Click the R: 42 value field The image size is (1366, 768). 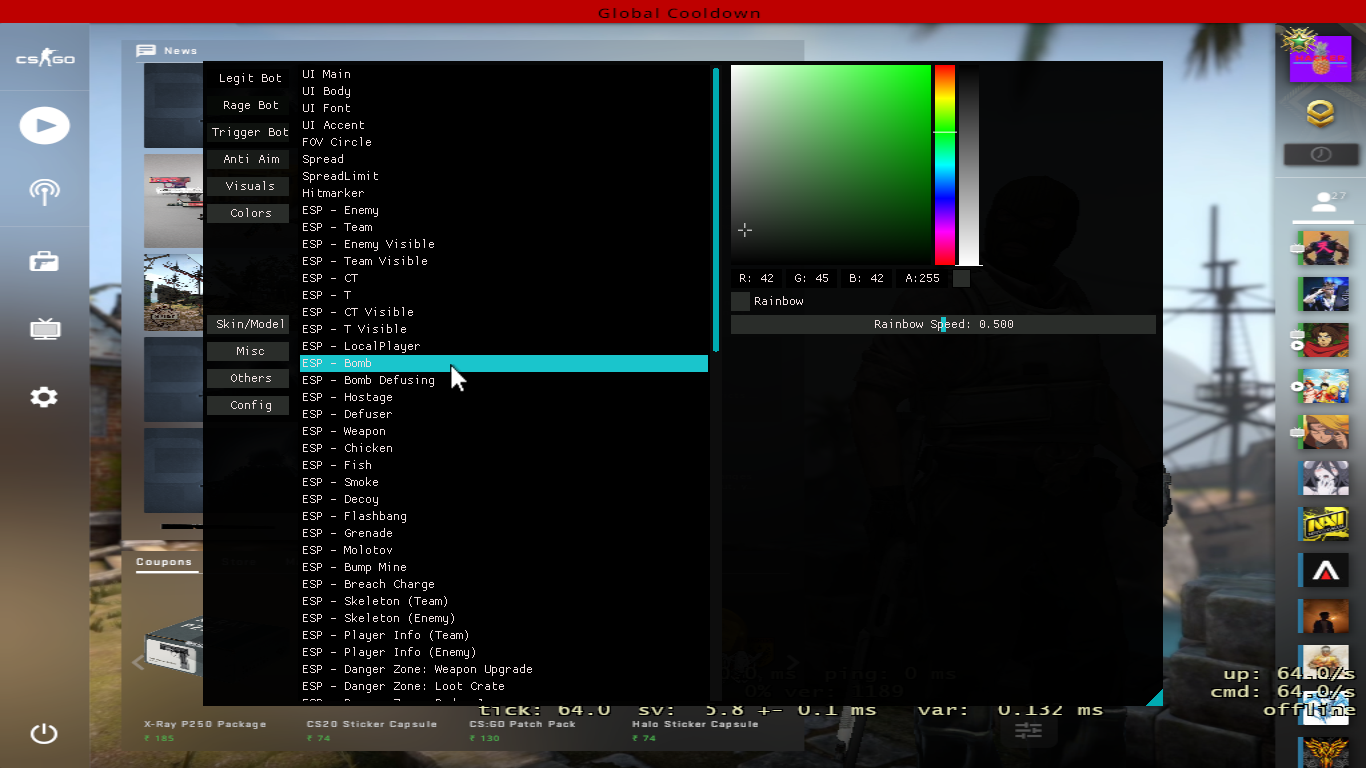click(x=756, y=278)
